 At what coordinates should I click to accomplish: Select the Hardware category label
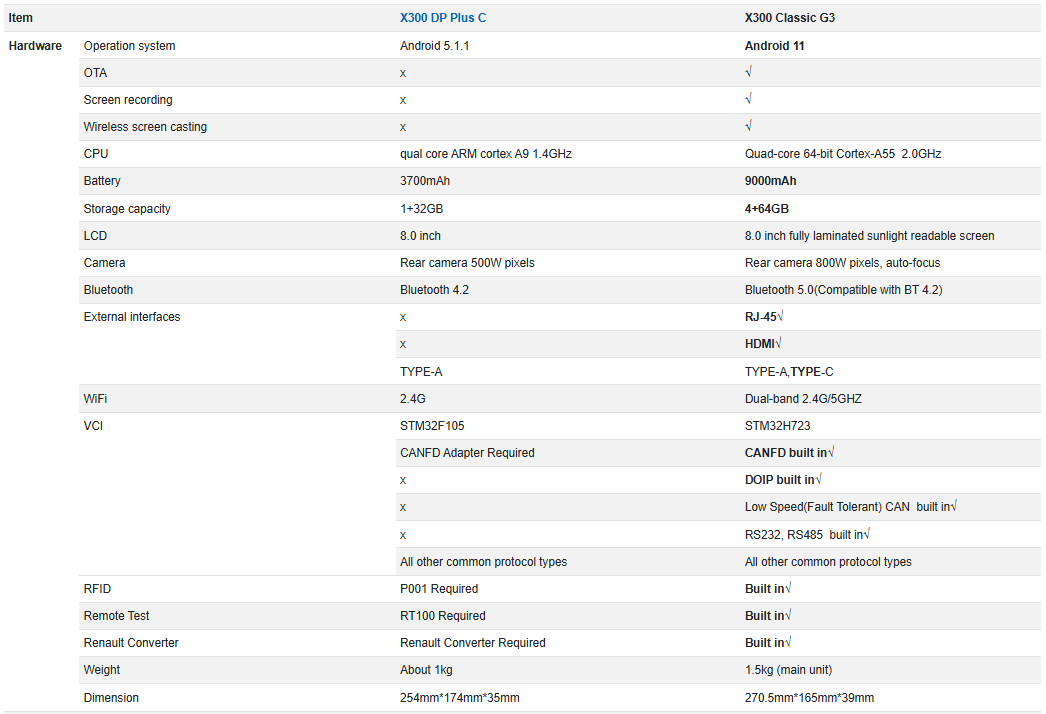[x=35, y=45]
